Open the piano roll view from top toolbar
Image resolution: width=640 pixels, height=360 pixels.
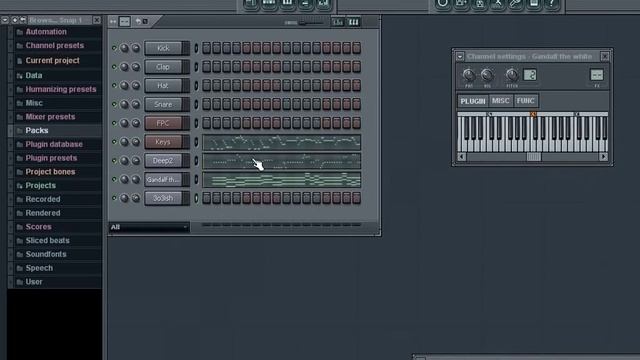287,4
